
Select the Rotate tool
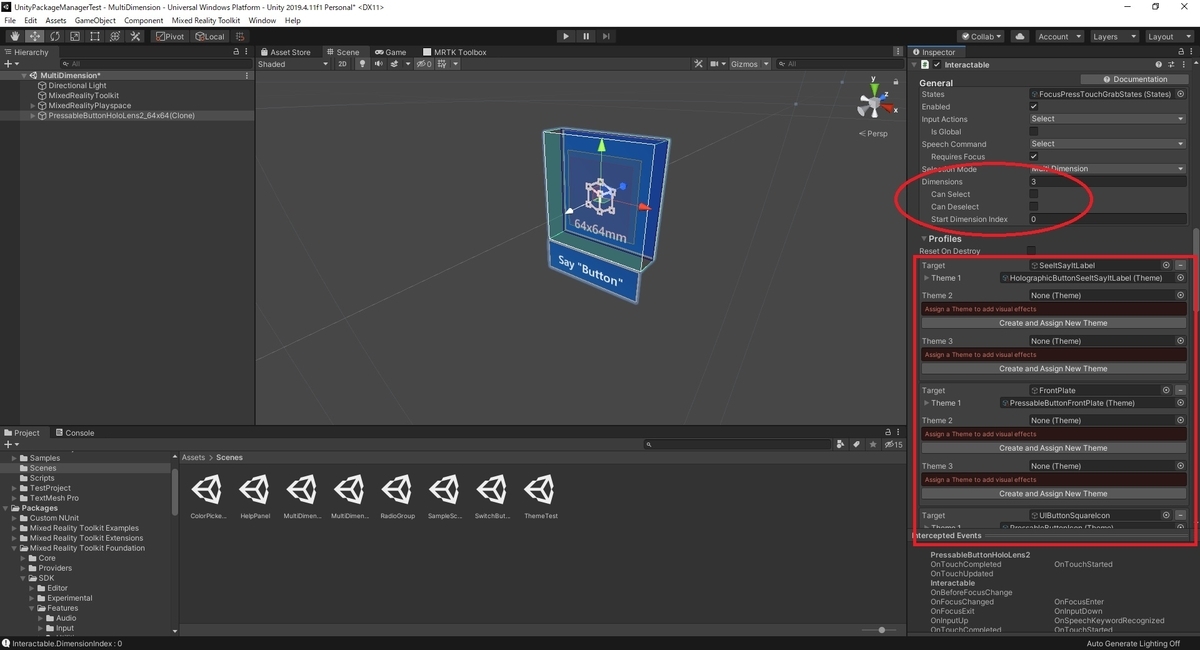click(54, 36)
